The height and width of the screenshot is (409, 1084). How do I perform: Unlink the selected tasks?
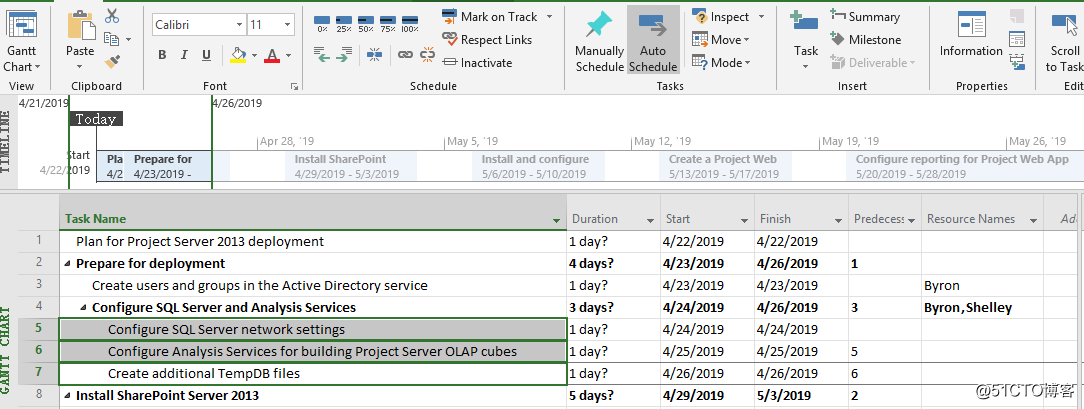[x=427, y=55]
